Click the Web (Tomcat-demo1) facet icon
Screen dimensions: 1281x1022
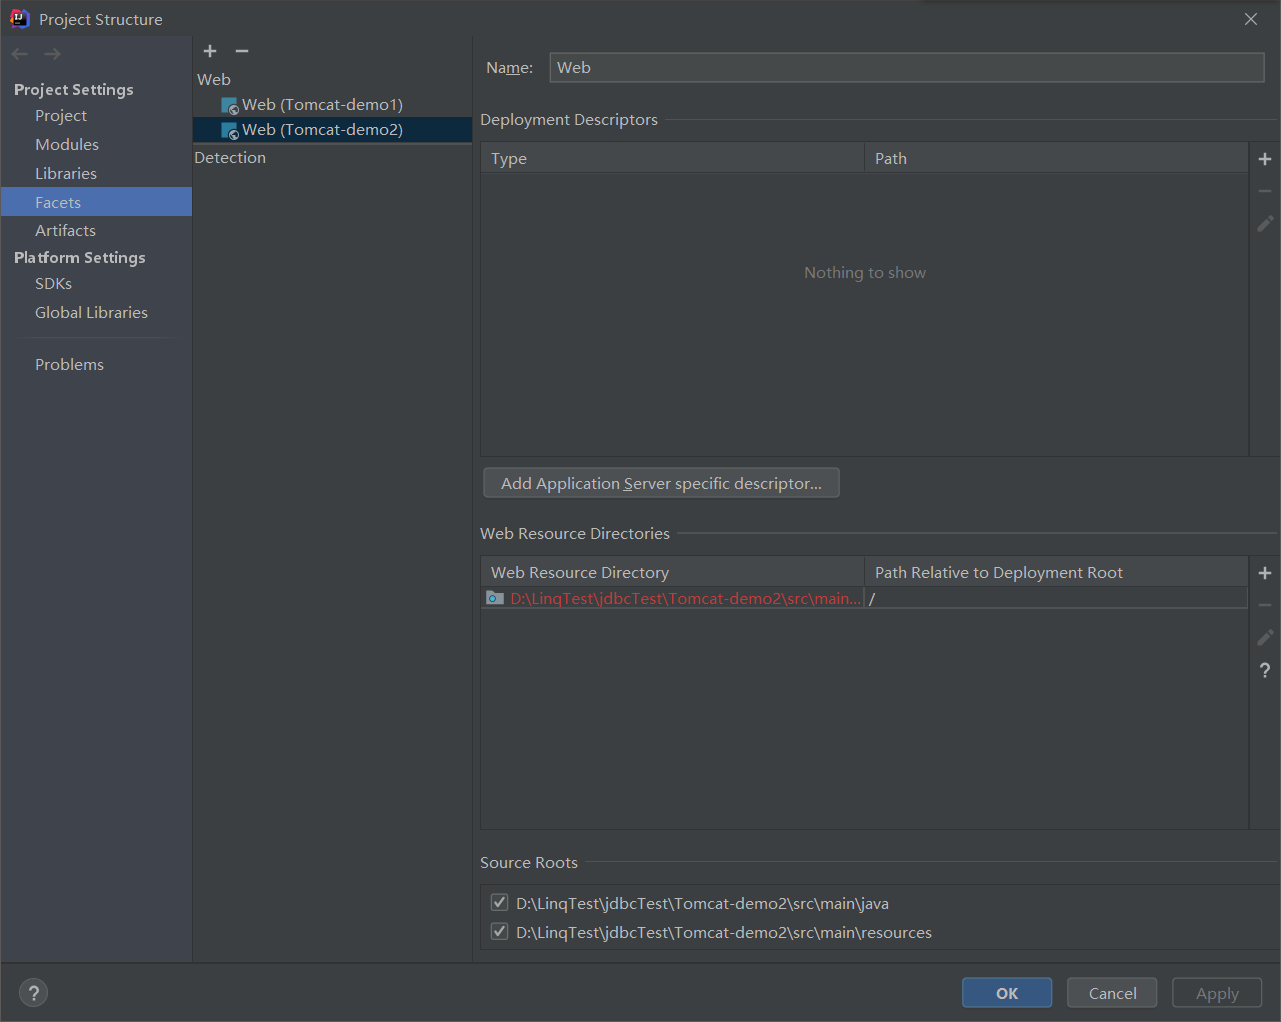(230, 105)
